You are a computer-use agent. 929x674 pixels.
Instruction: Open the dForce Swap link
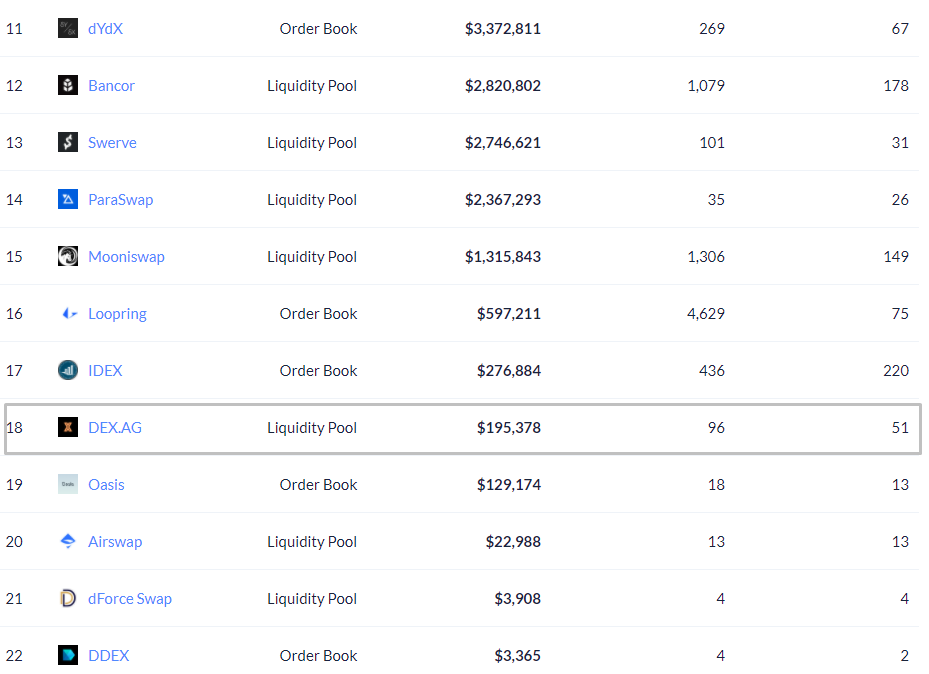click(x=130, y=598)
